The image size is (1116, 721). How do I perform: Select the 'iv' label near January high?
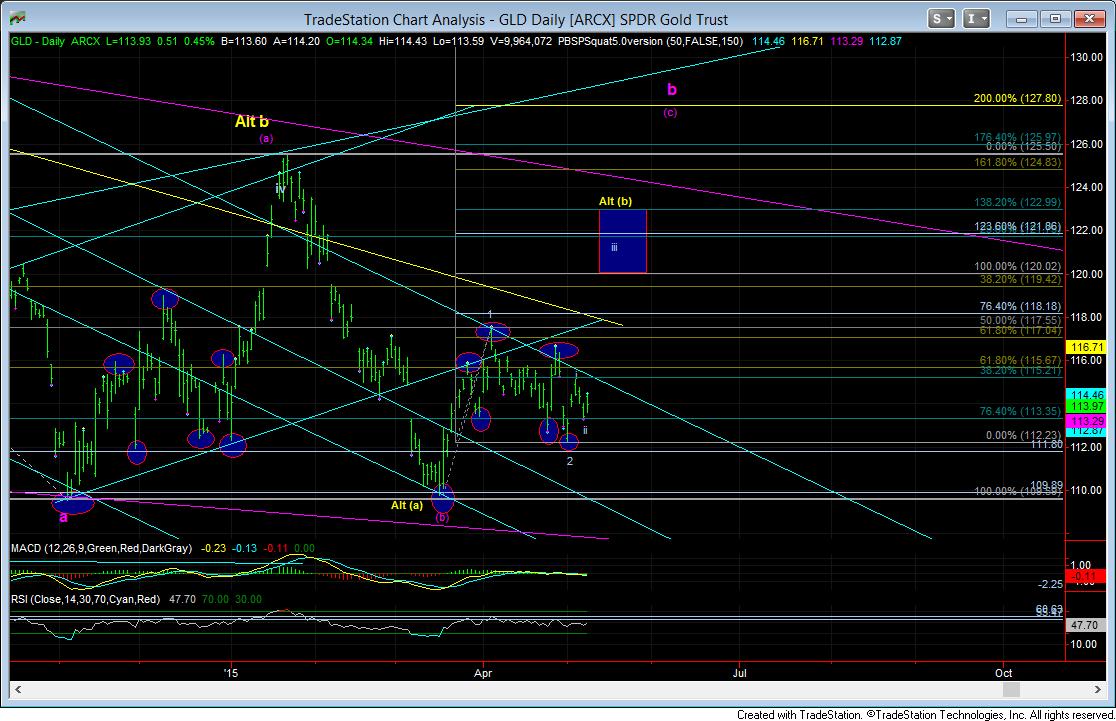pos(280,189)
